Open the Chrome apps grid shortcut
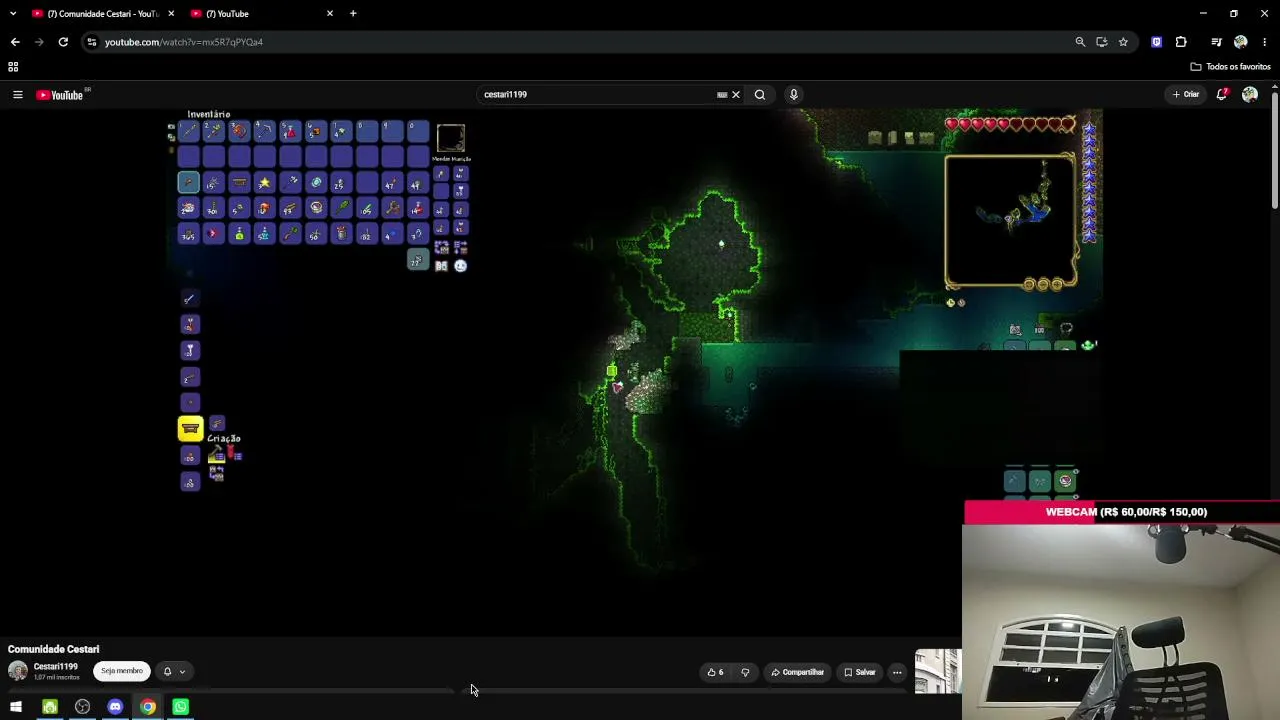 [x=13, y=67]
